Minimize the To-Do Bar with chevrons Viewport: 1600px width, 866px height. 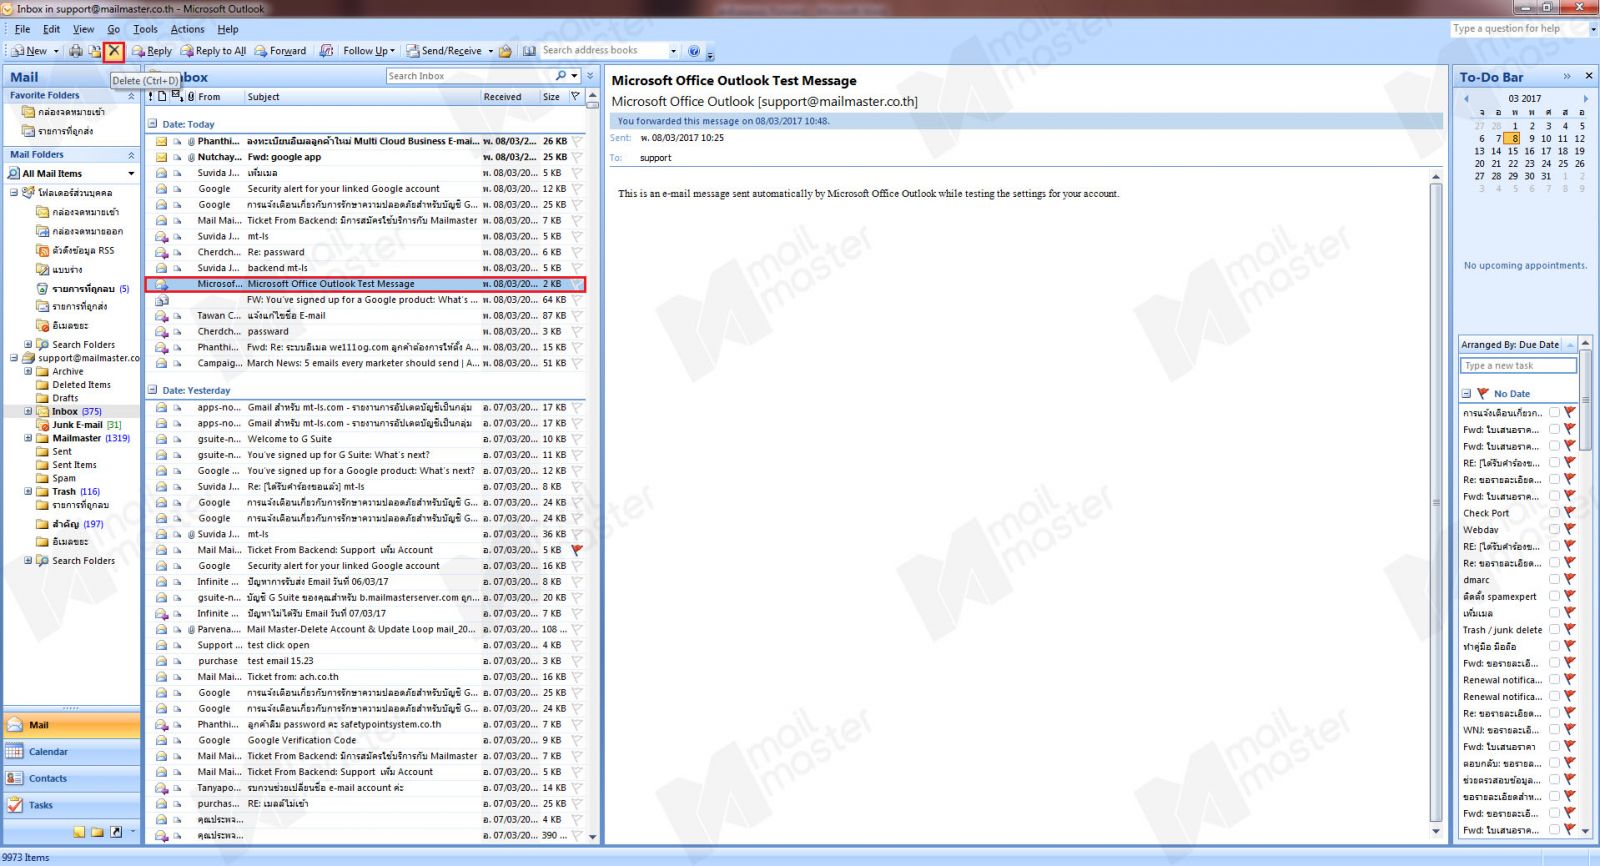point(1567,76)
